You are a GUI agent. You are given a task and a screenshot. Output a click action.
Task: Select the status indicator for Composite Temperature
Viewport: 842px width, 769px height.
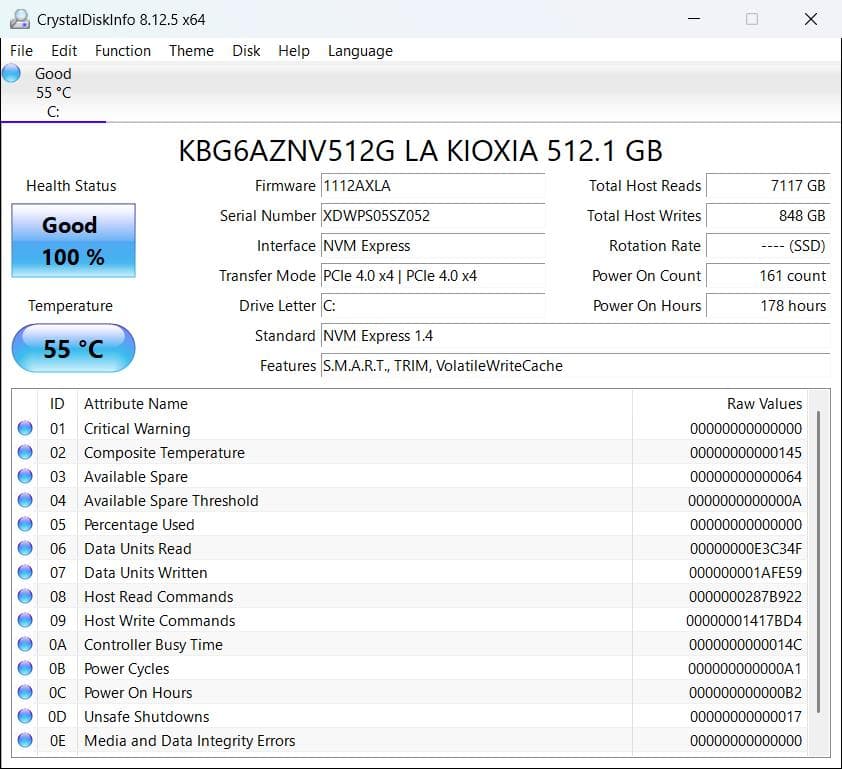[x=25, y=452]
